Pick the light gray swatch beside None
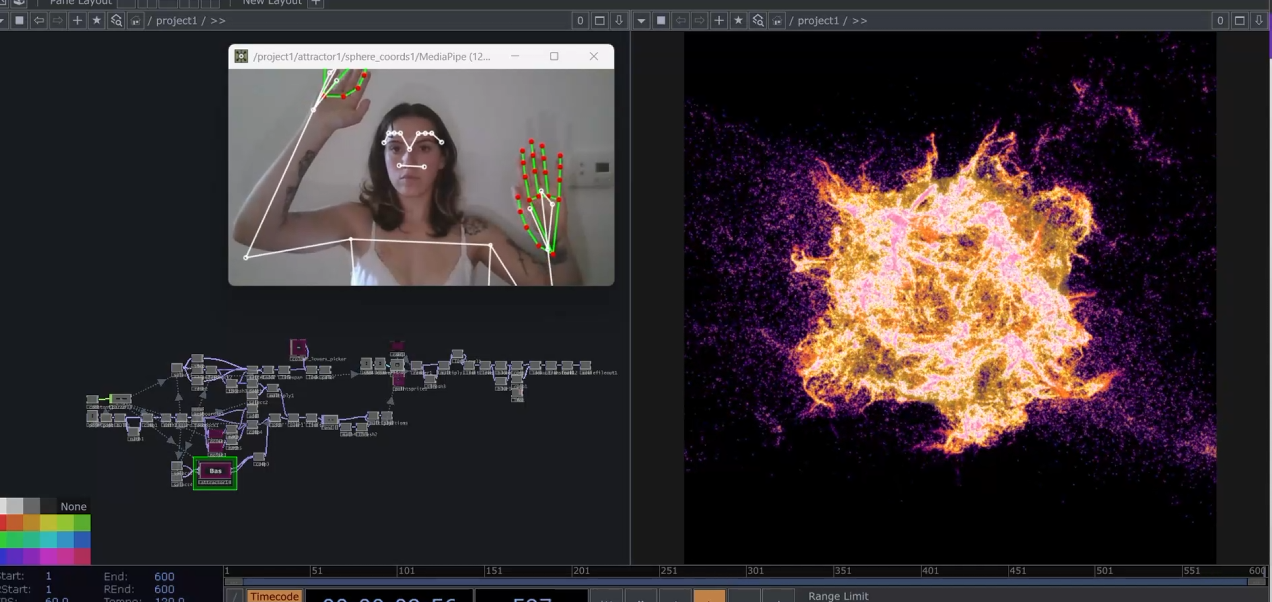Image resolution: width=1272 pixels, height=602 pixels. tap(14, 506)
